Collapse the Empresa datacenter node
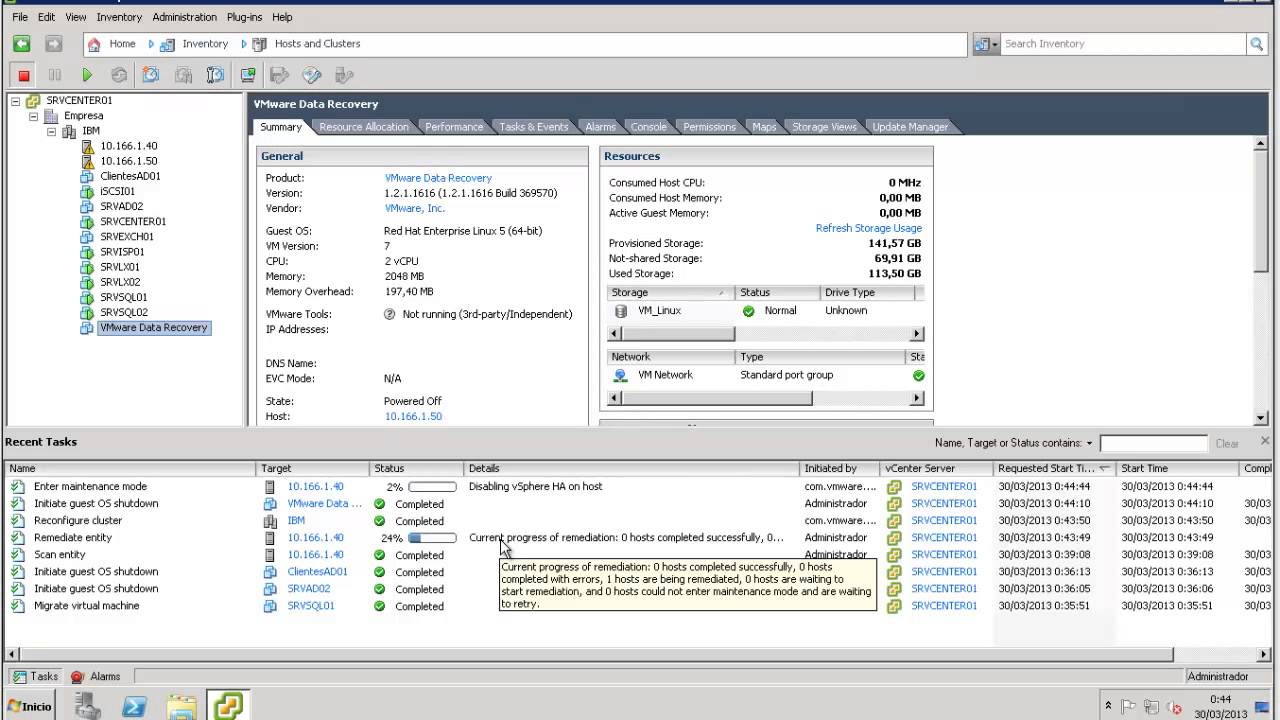The height and width of the screenshot is (720, 1280). tap(33, 116)
